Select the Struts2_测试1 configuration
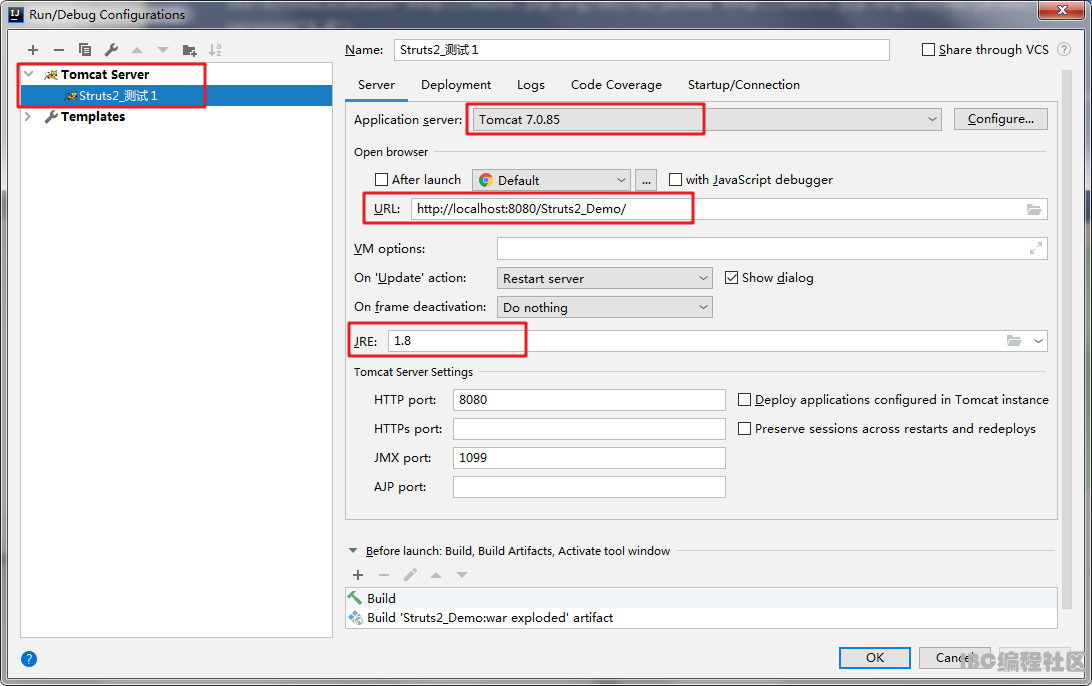Screen dimensions: 1092x686 click(x=176, y=95)
